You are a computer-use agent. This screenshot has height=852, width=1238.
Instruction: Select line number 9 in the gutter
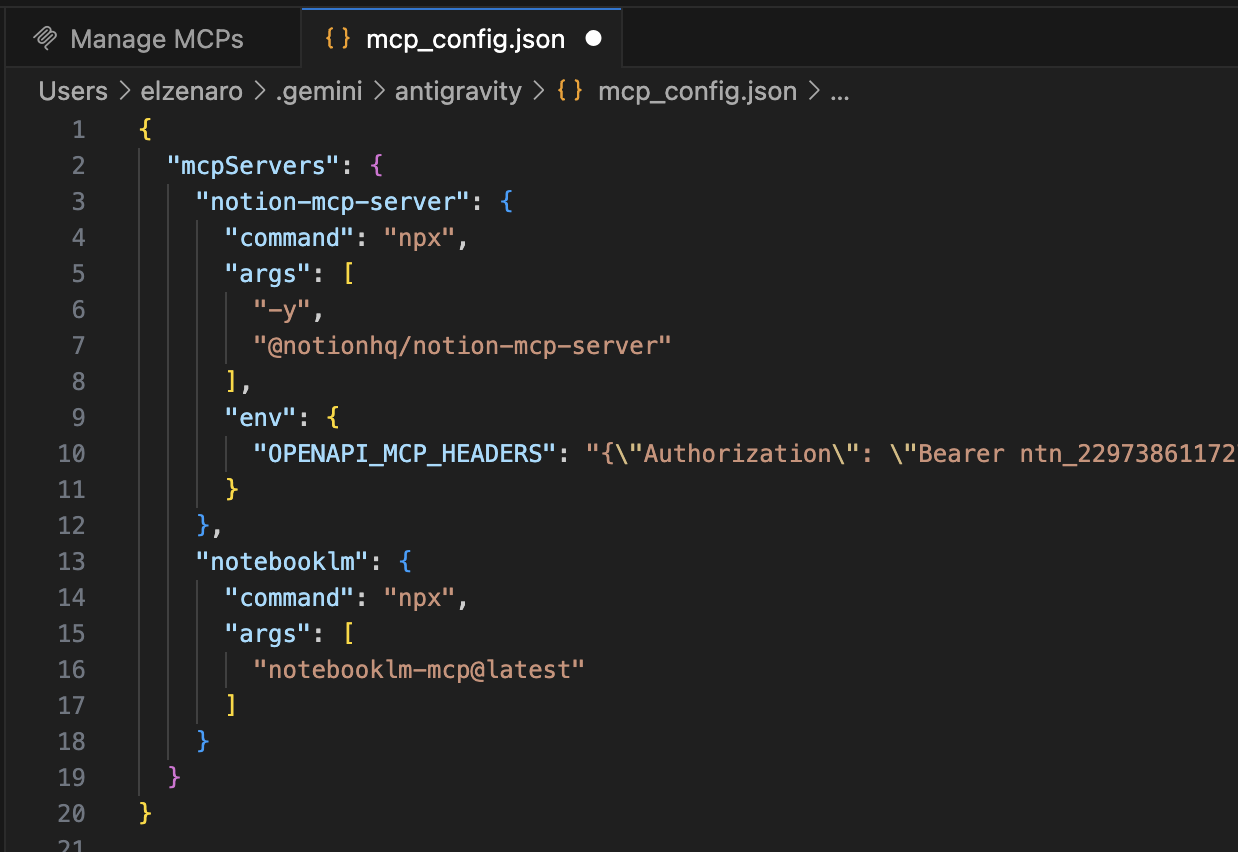click(x=79, y=418)
